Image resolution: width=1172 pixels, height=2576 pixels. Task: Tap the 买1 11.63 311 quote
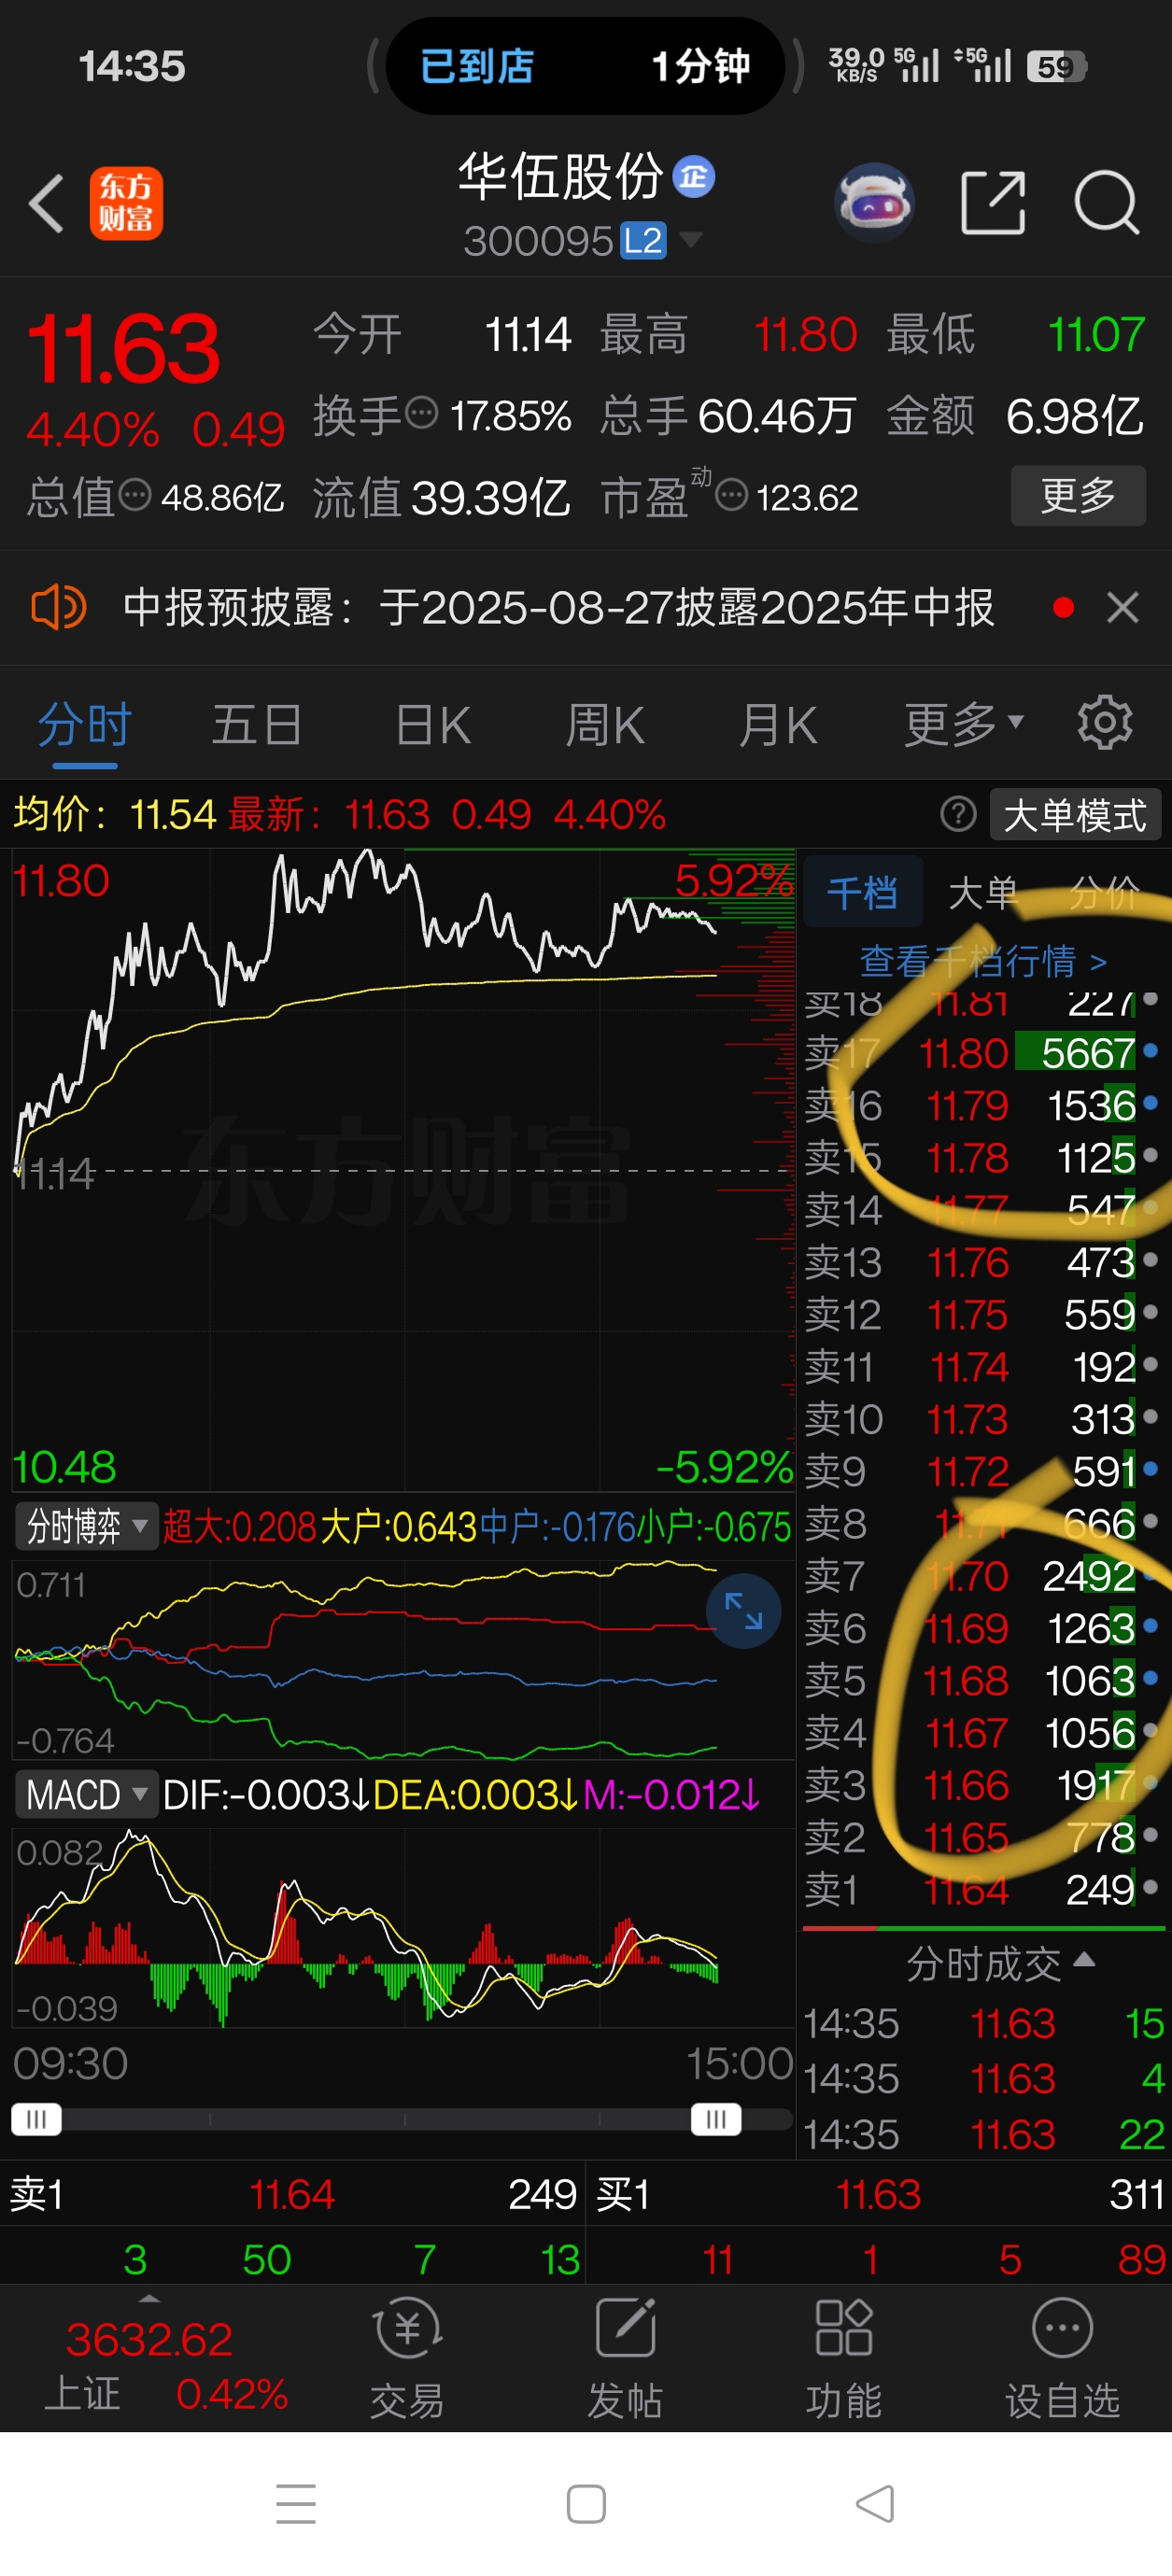(879, 2194)
